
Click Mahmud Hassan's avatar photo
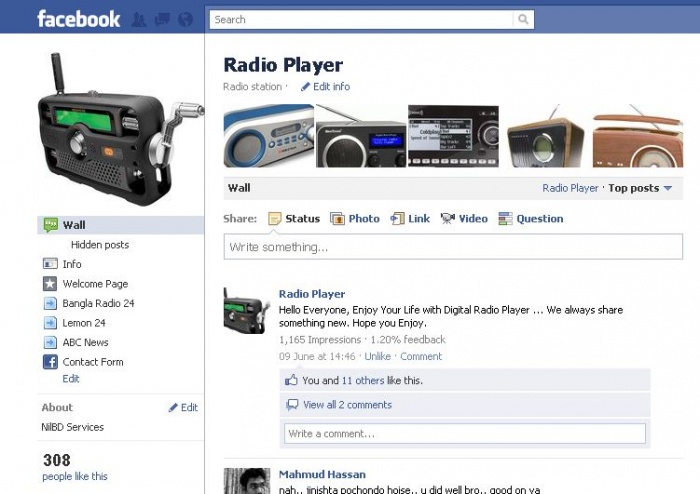click(x=247, y=481)
